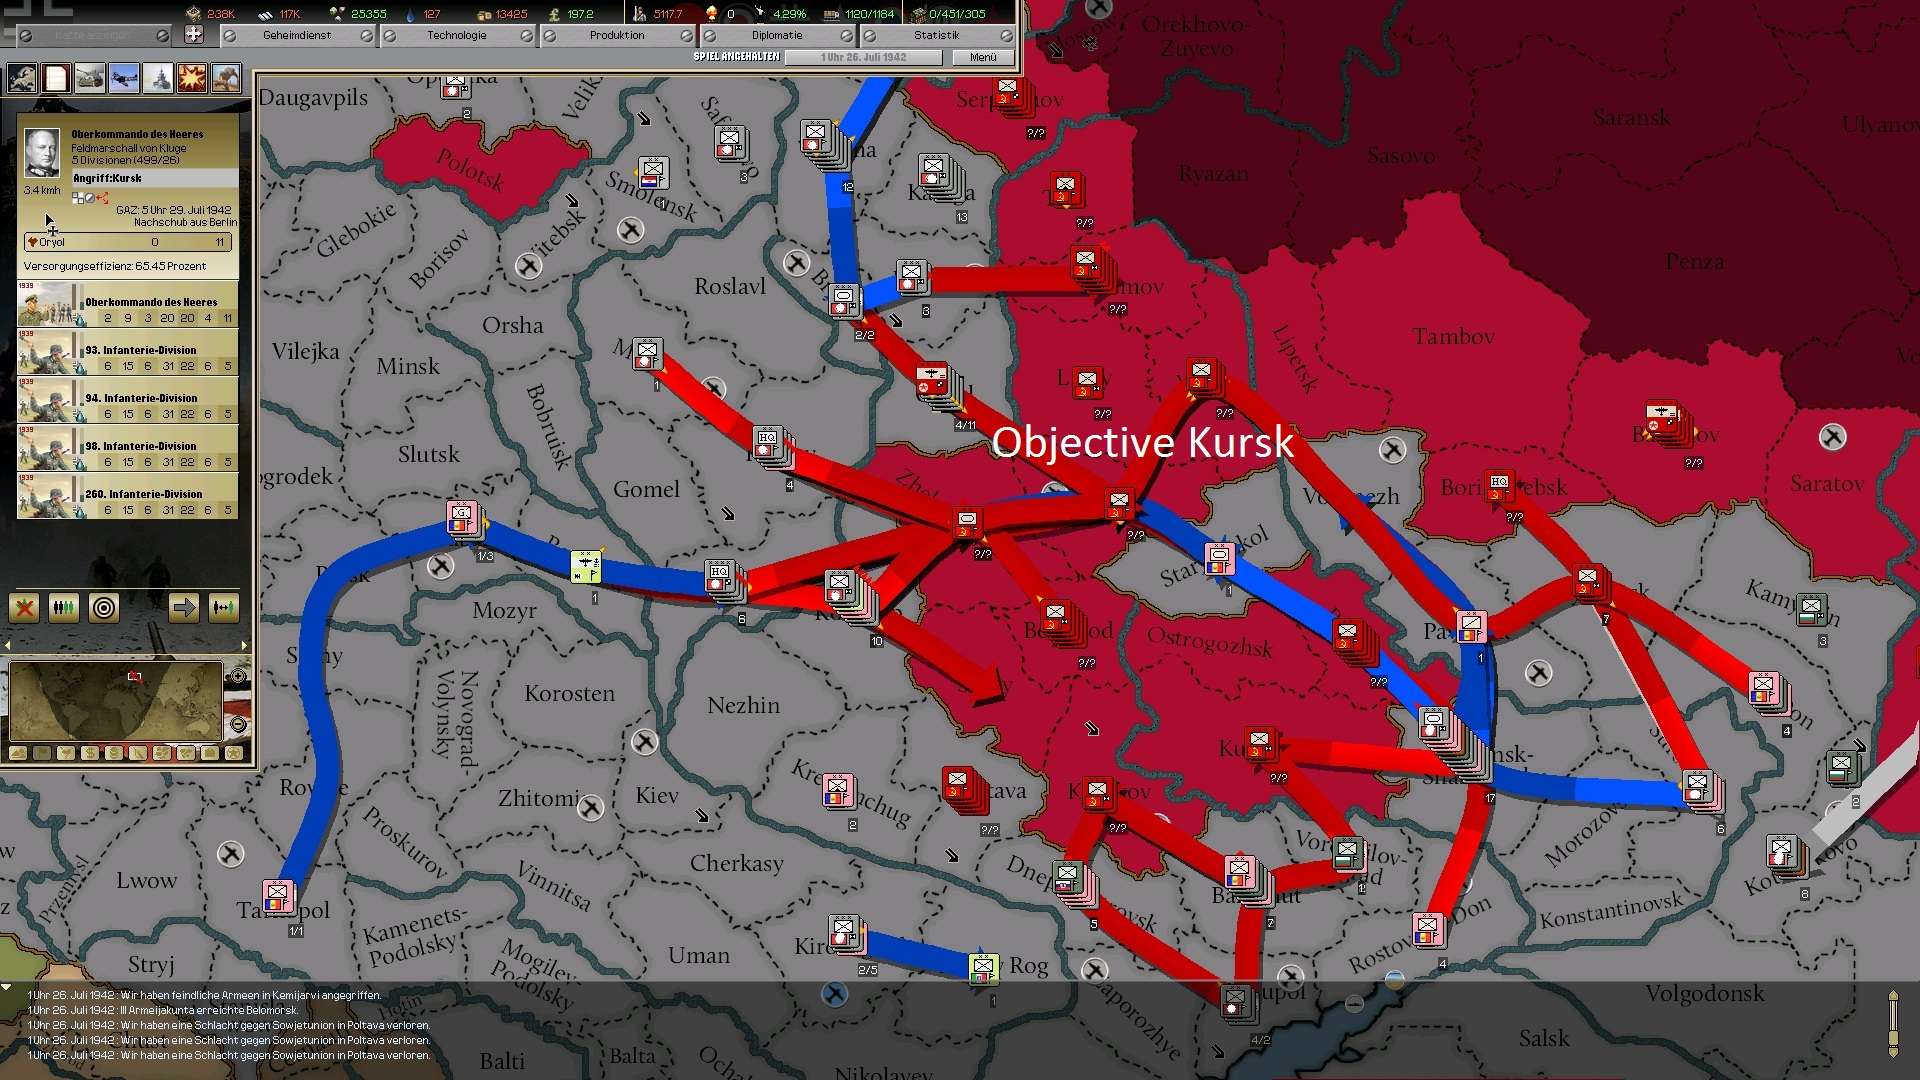This screenshot has height=1080, width=1920.
Task: Click the target objective button
Action: pyautogui.click(x=104, y=607)
